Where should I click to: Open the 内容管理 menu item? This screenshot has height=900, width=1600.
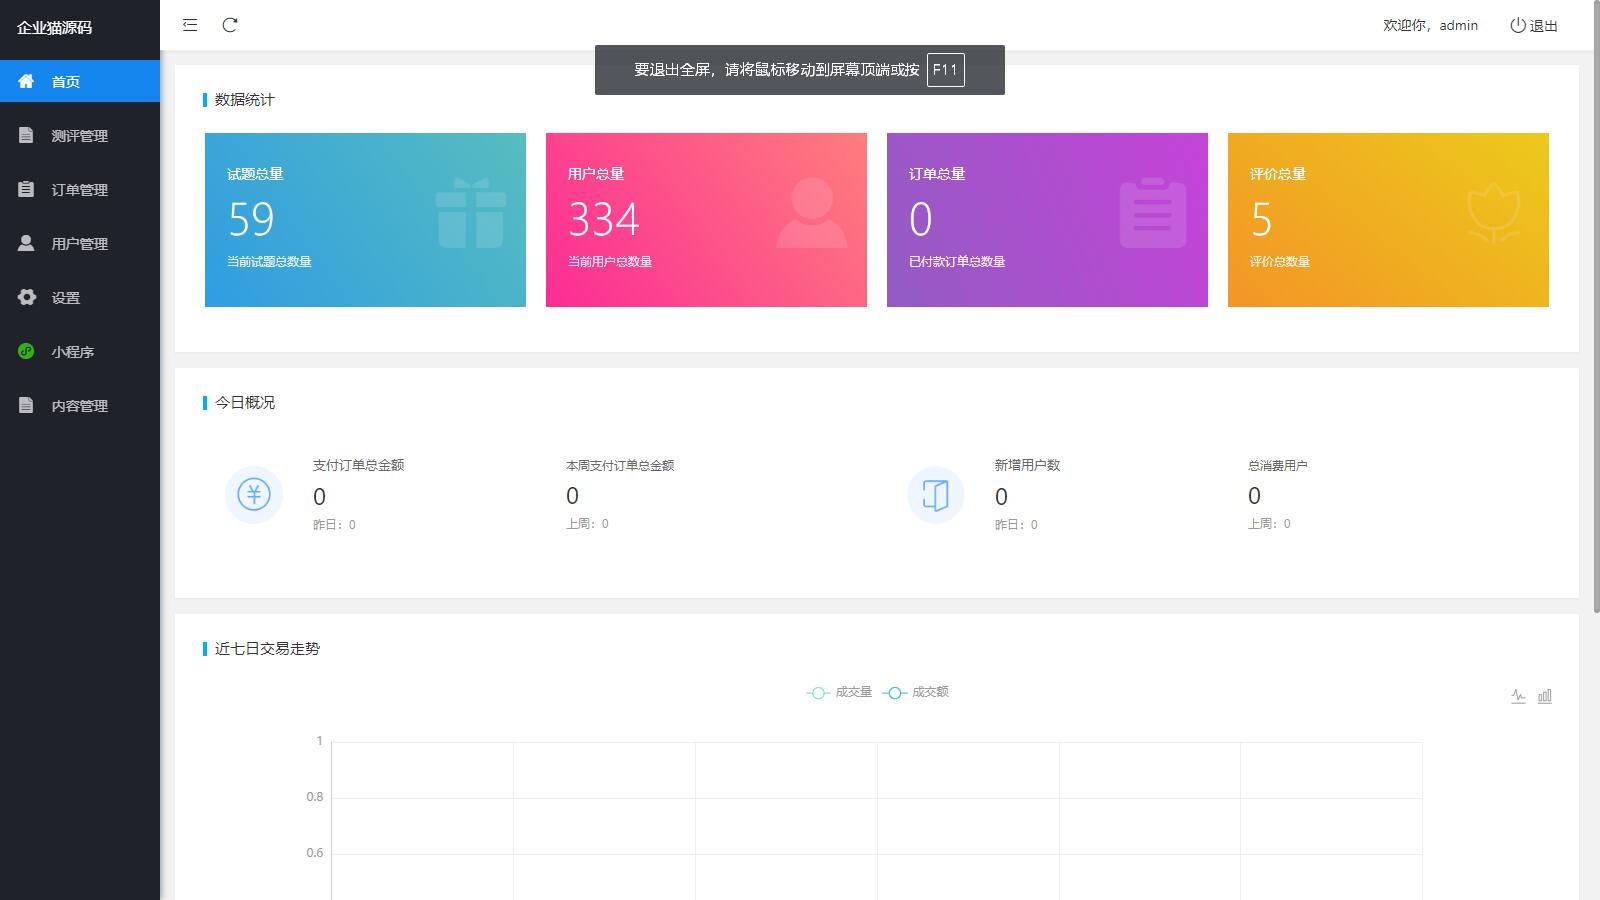pos(79,406)
